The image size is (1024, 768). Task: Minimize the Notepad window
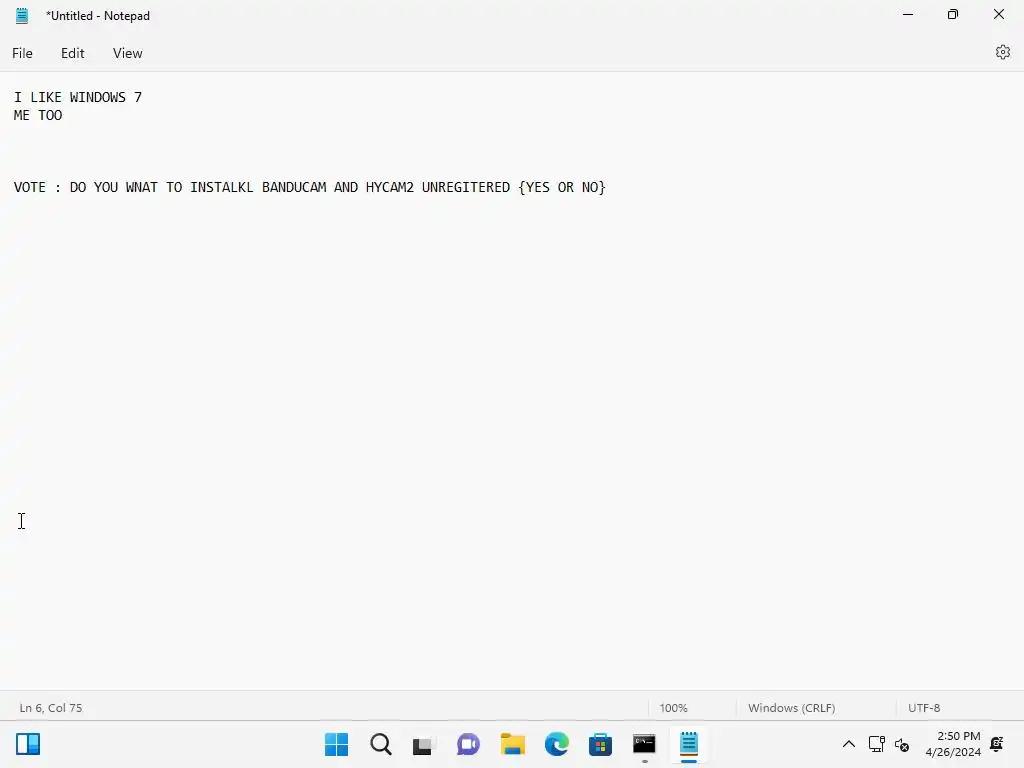[x=908, y=14]
